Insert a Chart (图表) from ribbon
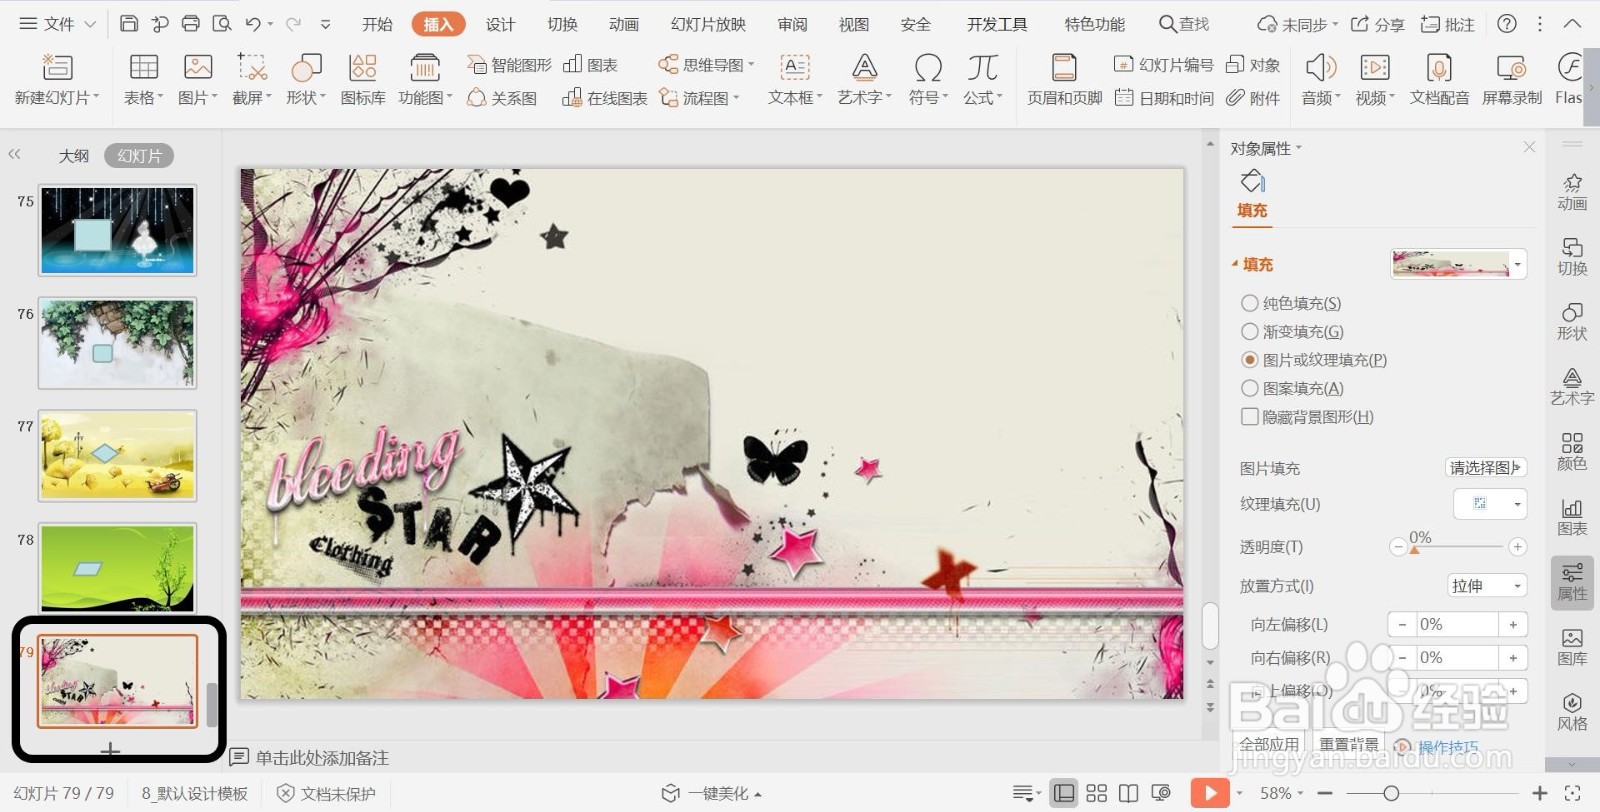 click(590, 65)
